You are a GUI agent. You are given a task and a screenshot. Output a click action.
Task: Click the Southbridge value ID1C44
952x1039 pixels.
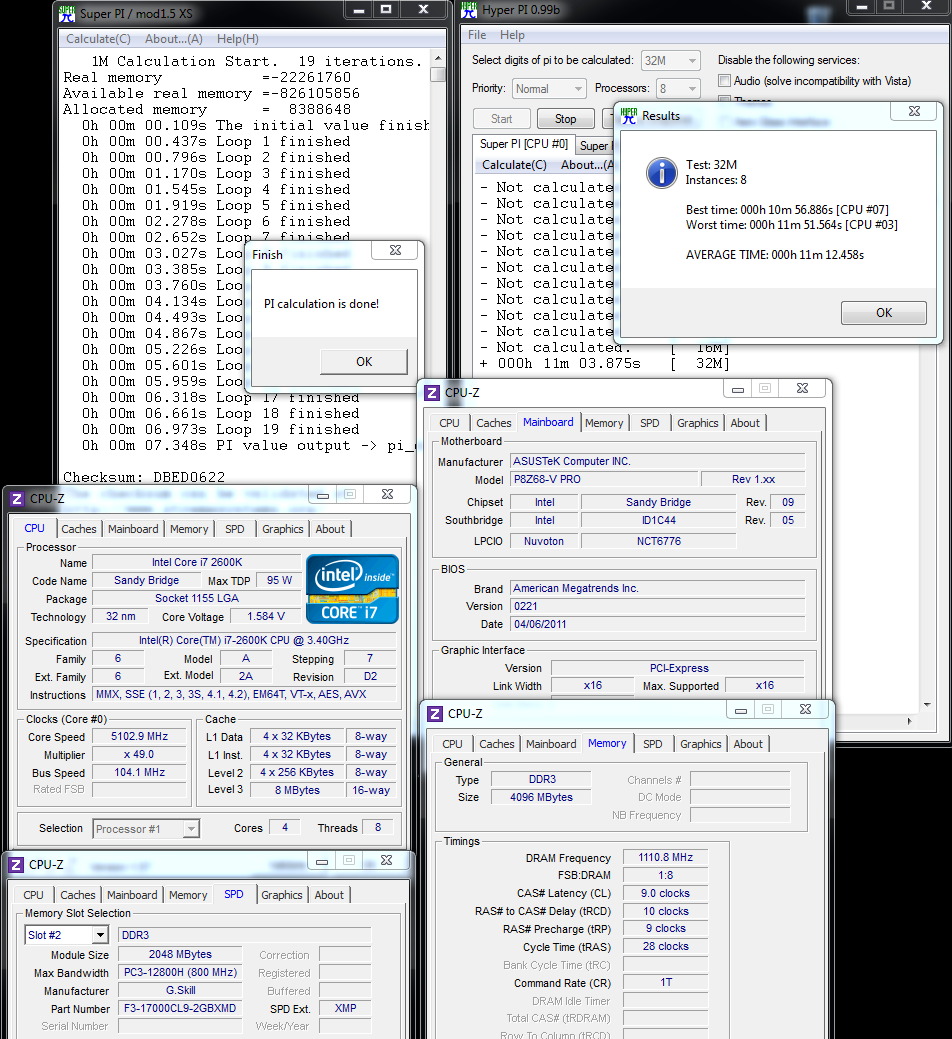point(658,520)
